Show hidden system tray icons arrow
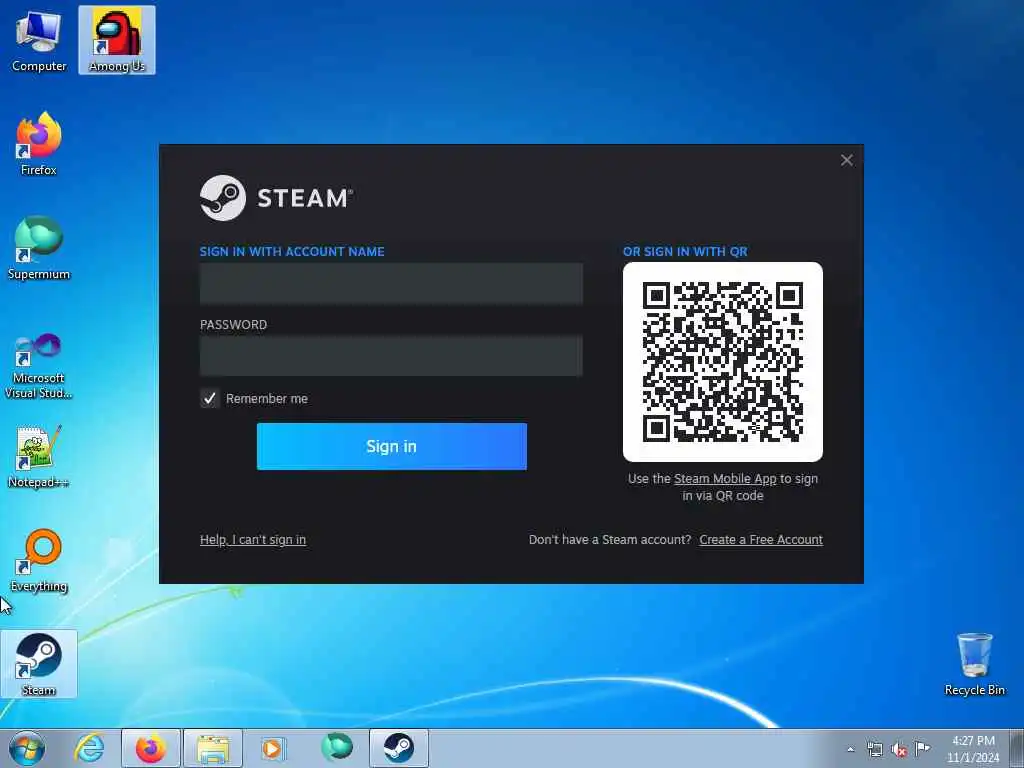 tap(850, 749)
